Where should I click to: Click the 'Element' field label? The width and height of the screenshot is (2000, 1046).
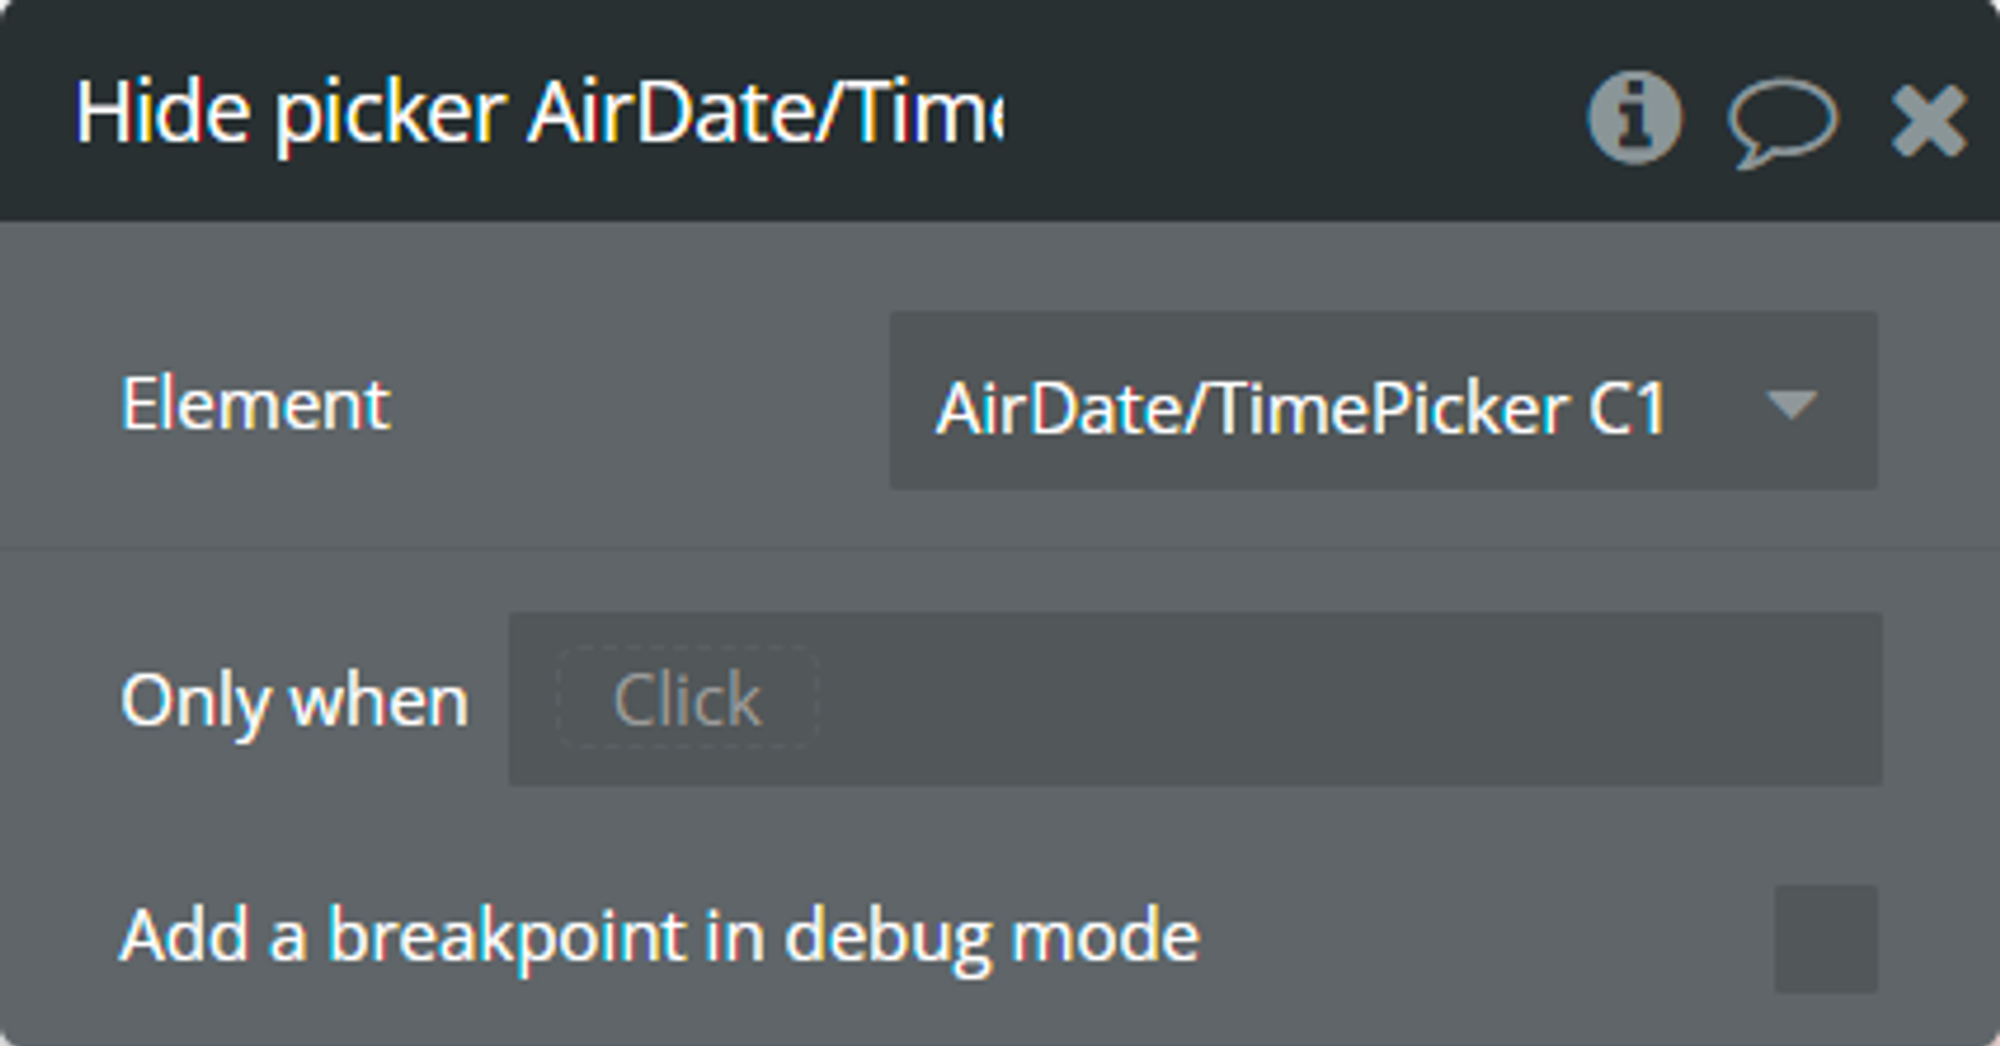(255, 404)
